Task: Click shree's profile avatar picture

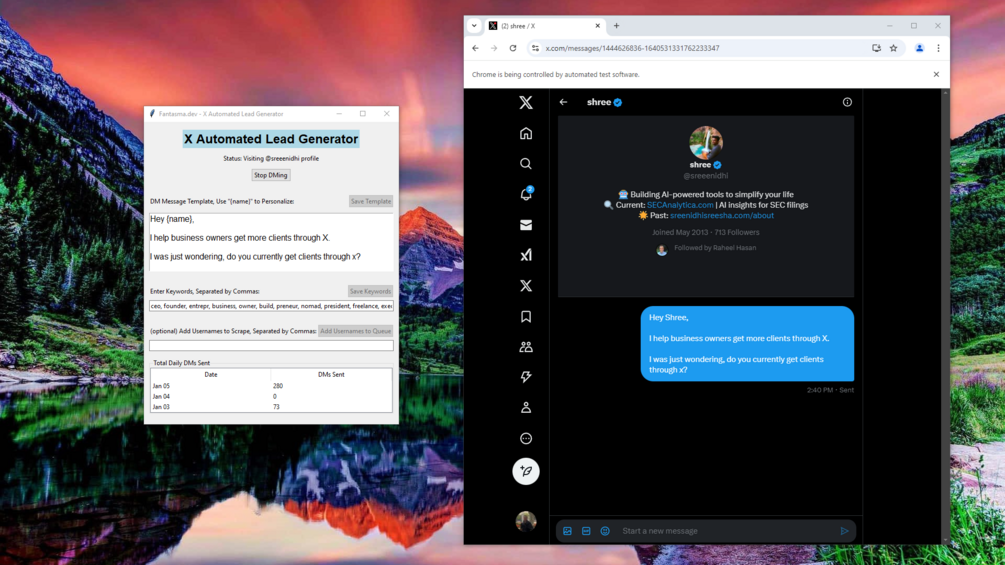Action: (x=706, y=142)
